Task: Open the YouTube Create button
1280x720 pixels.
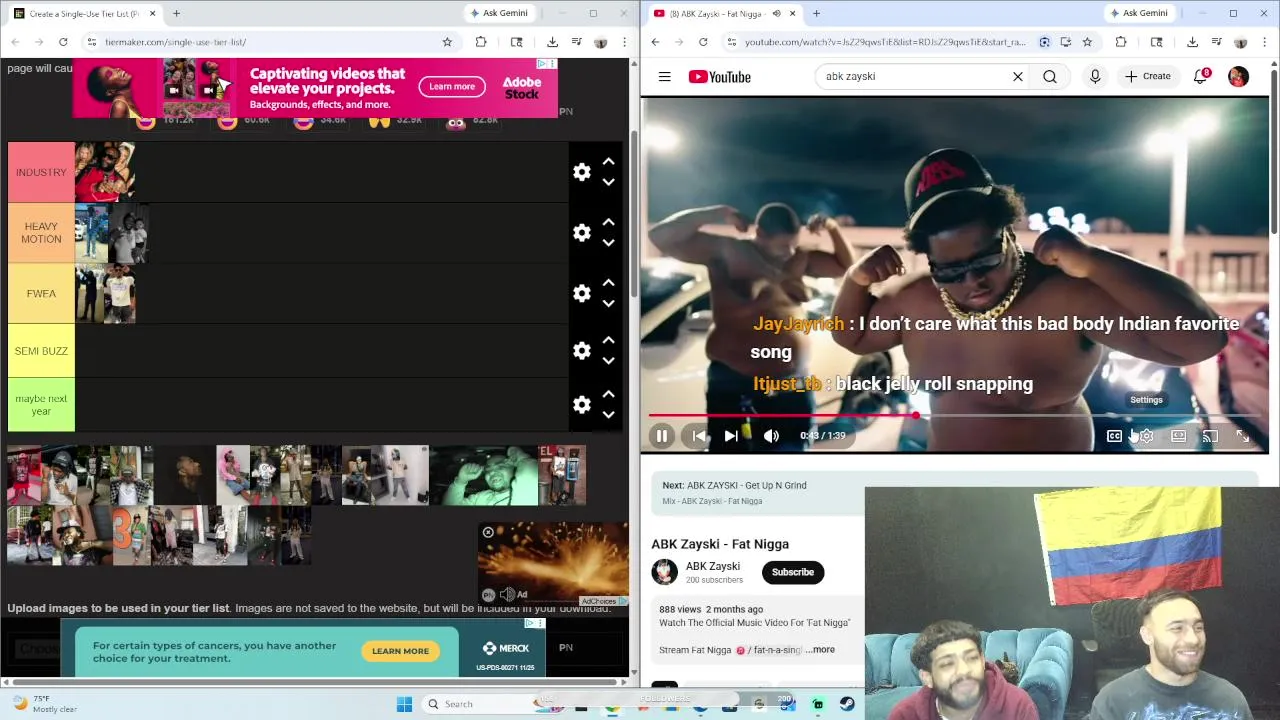Action: [1147, 76]
